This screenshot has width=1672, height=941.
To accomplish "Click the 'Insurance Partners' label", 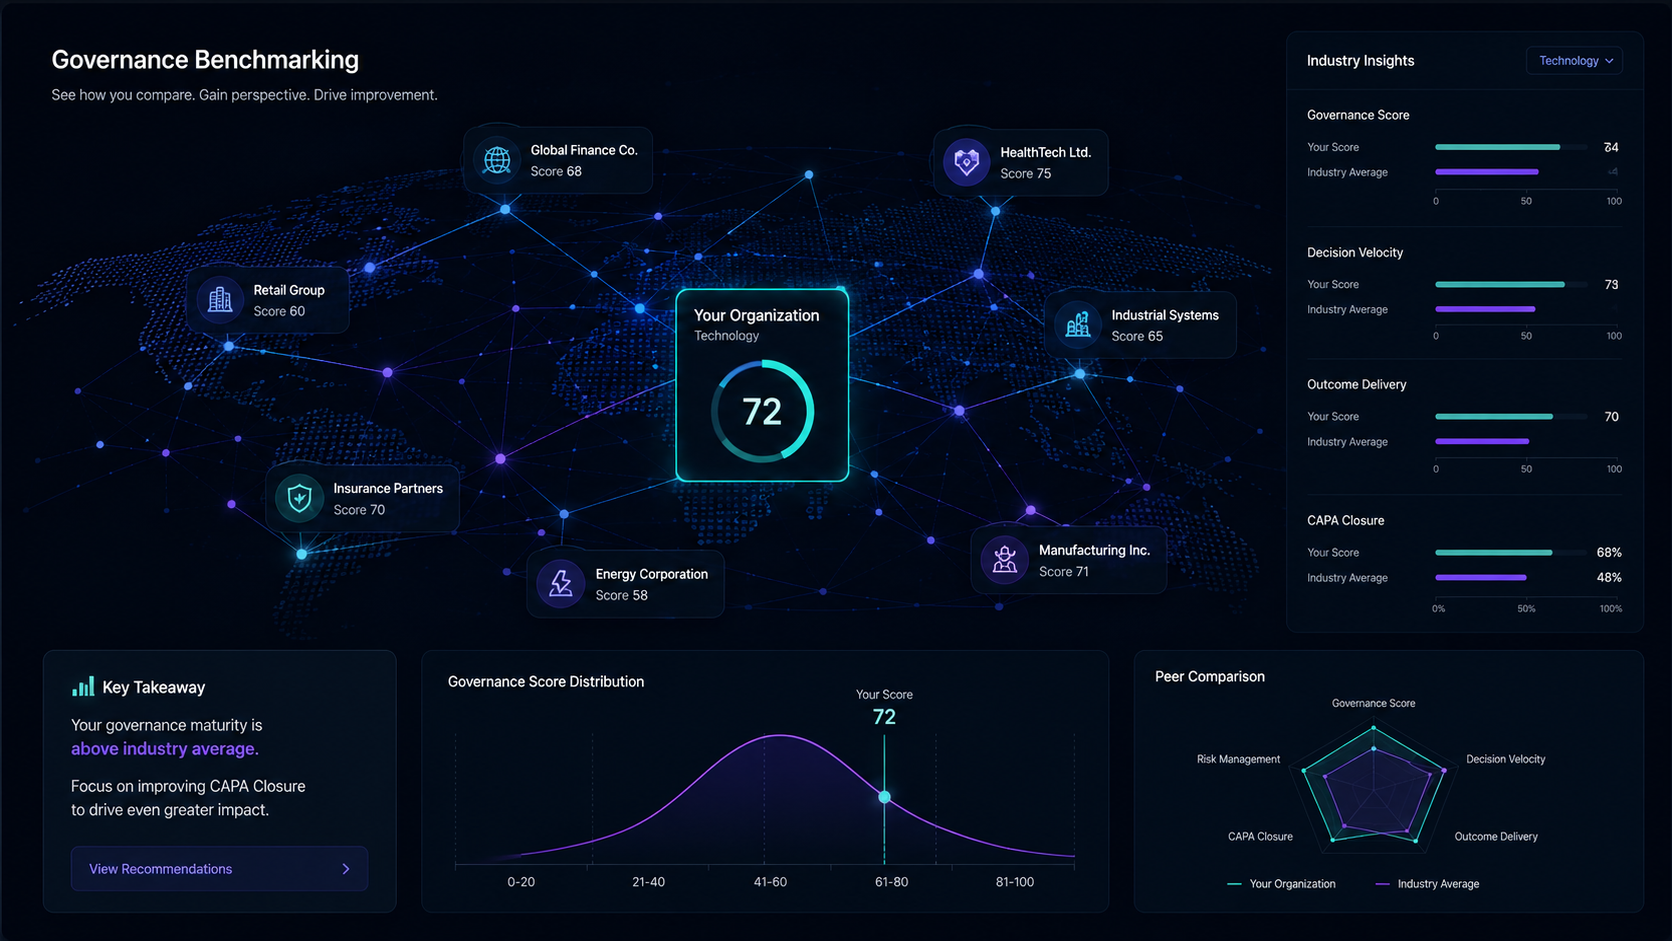I will pyautogui.click(x=388, y=488).
